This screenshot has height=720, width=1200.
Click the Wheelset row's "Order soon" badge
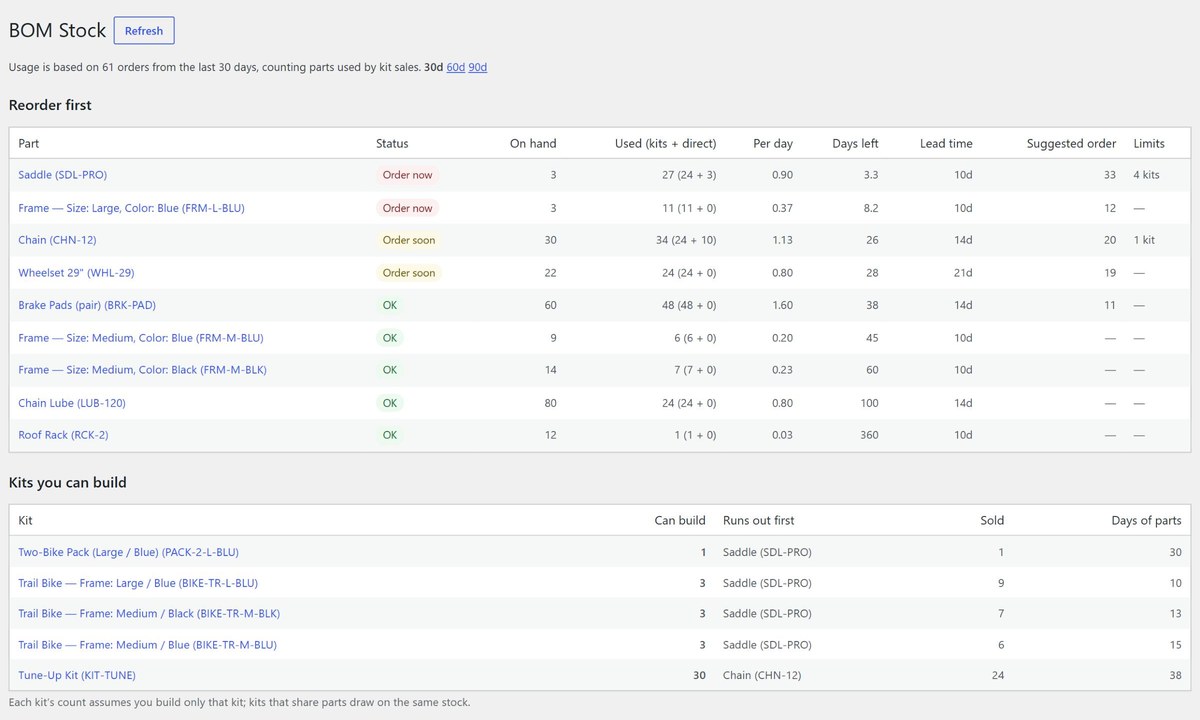[x=409, y=273]
